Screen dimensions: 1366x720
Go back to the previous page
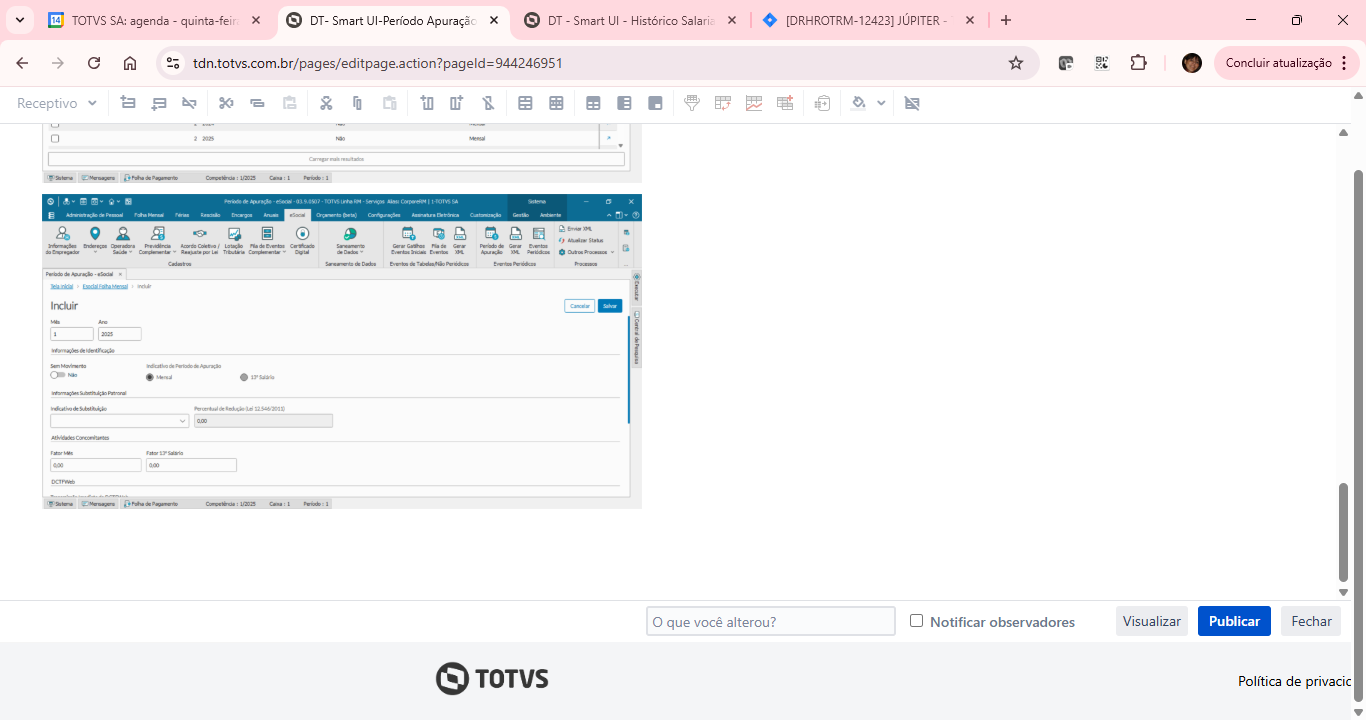tap(22, 63)
